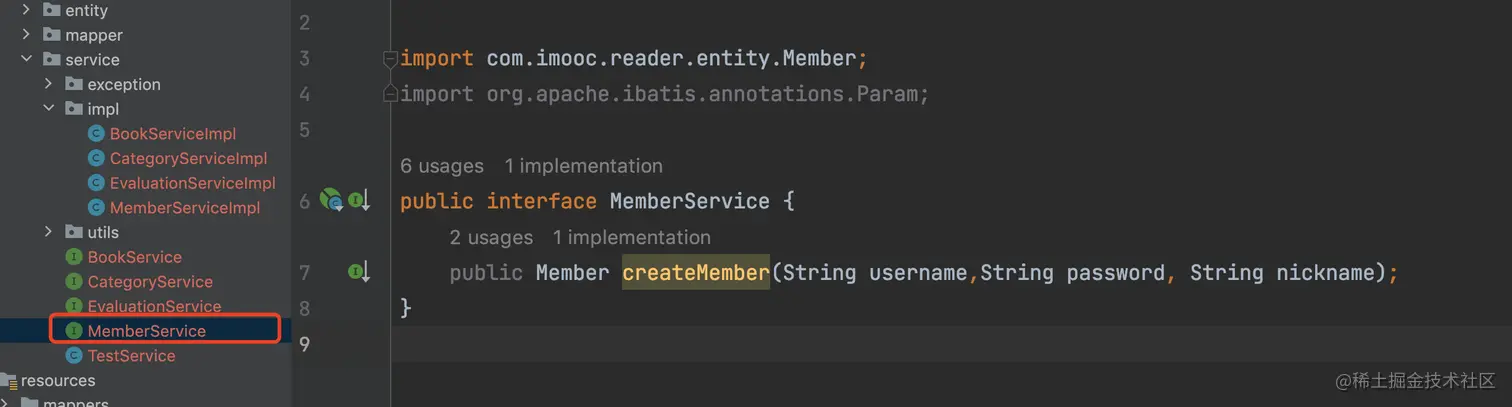This screenshot has height=407, width=1512.
Task: Open CategoryService interface file
Action: [x=150, y=282]
